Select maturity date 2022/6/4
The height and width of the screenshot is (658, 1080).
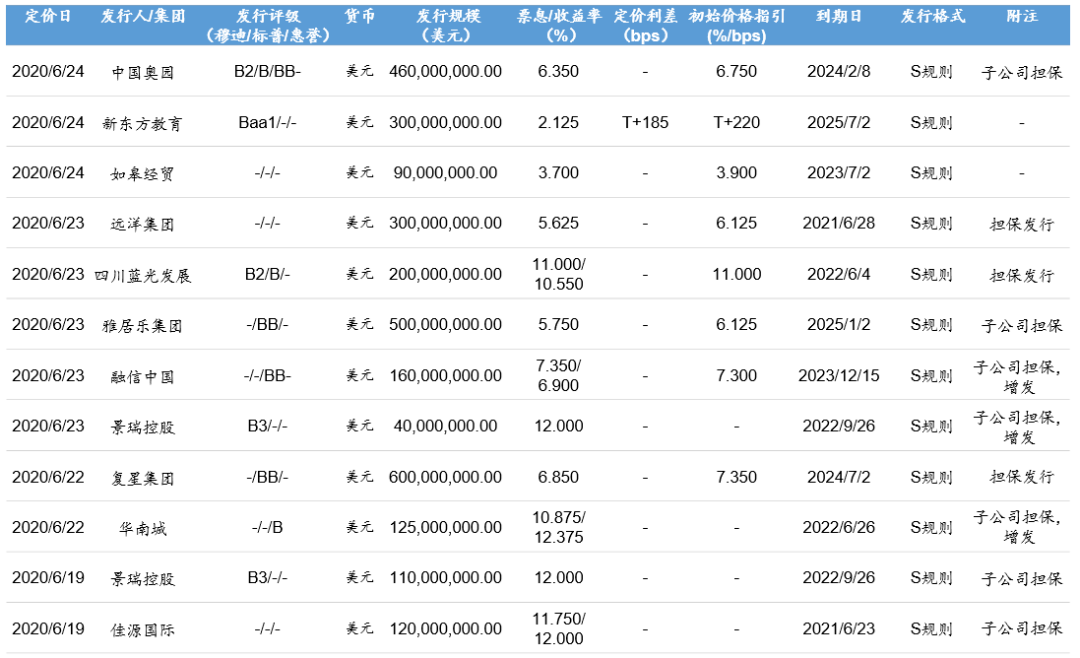[x=839, y=274]
